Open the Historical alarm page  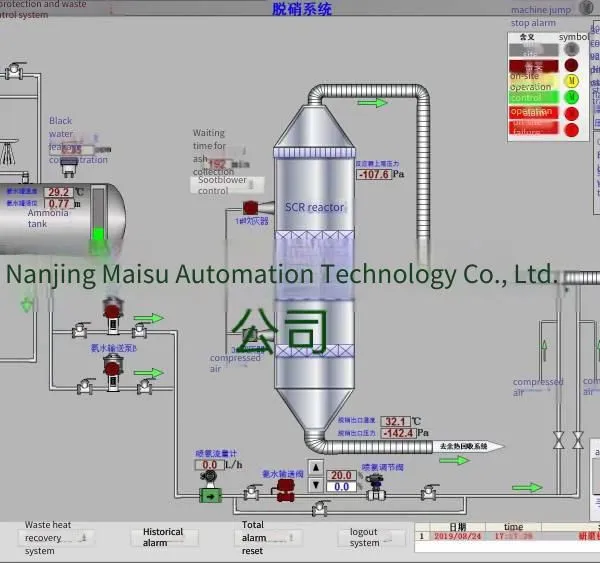(165, 538)
